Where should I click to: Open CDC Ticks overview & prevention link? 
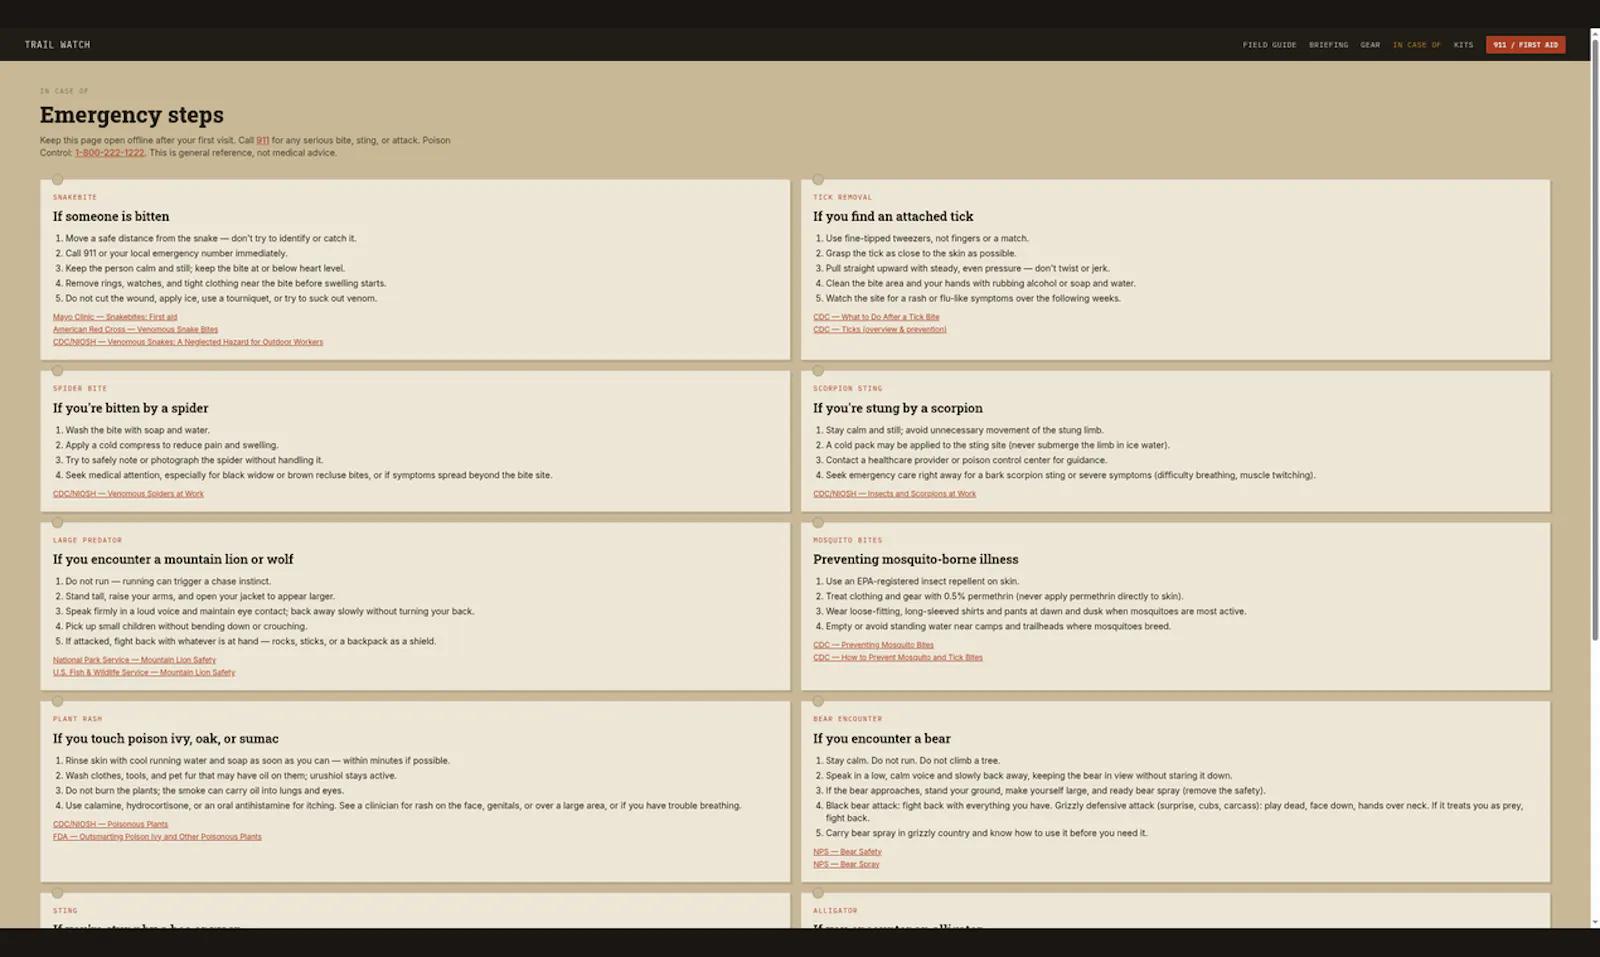pos(879,329)
